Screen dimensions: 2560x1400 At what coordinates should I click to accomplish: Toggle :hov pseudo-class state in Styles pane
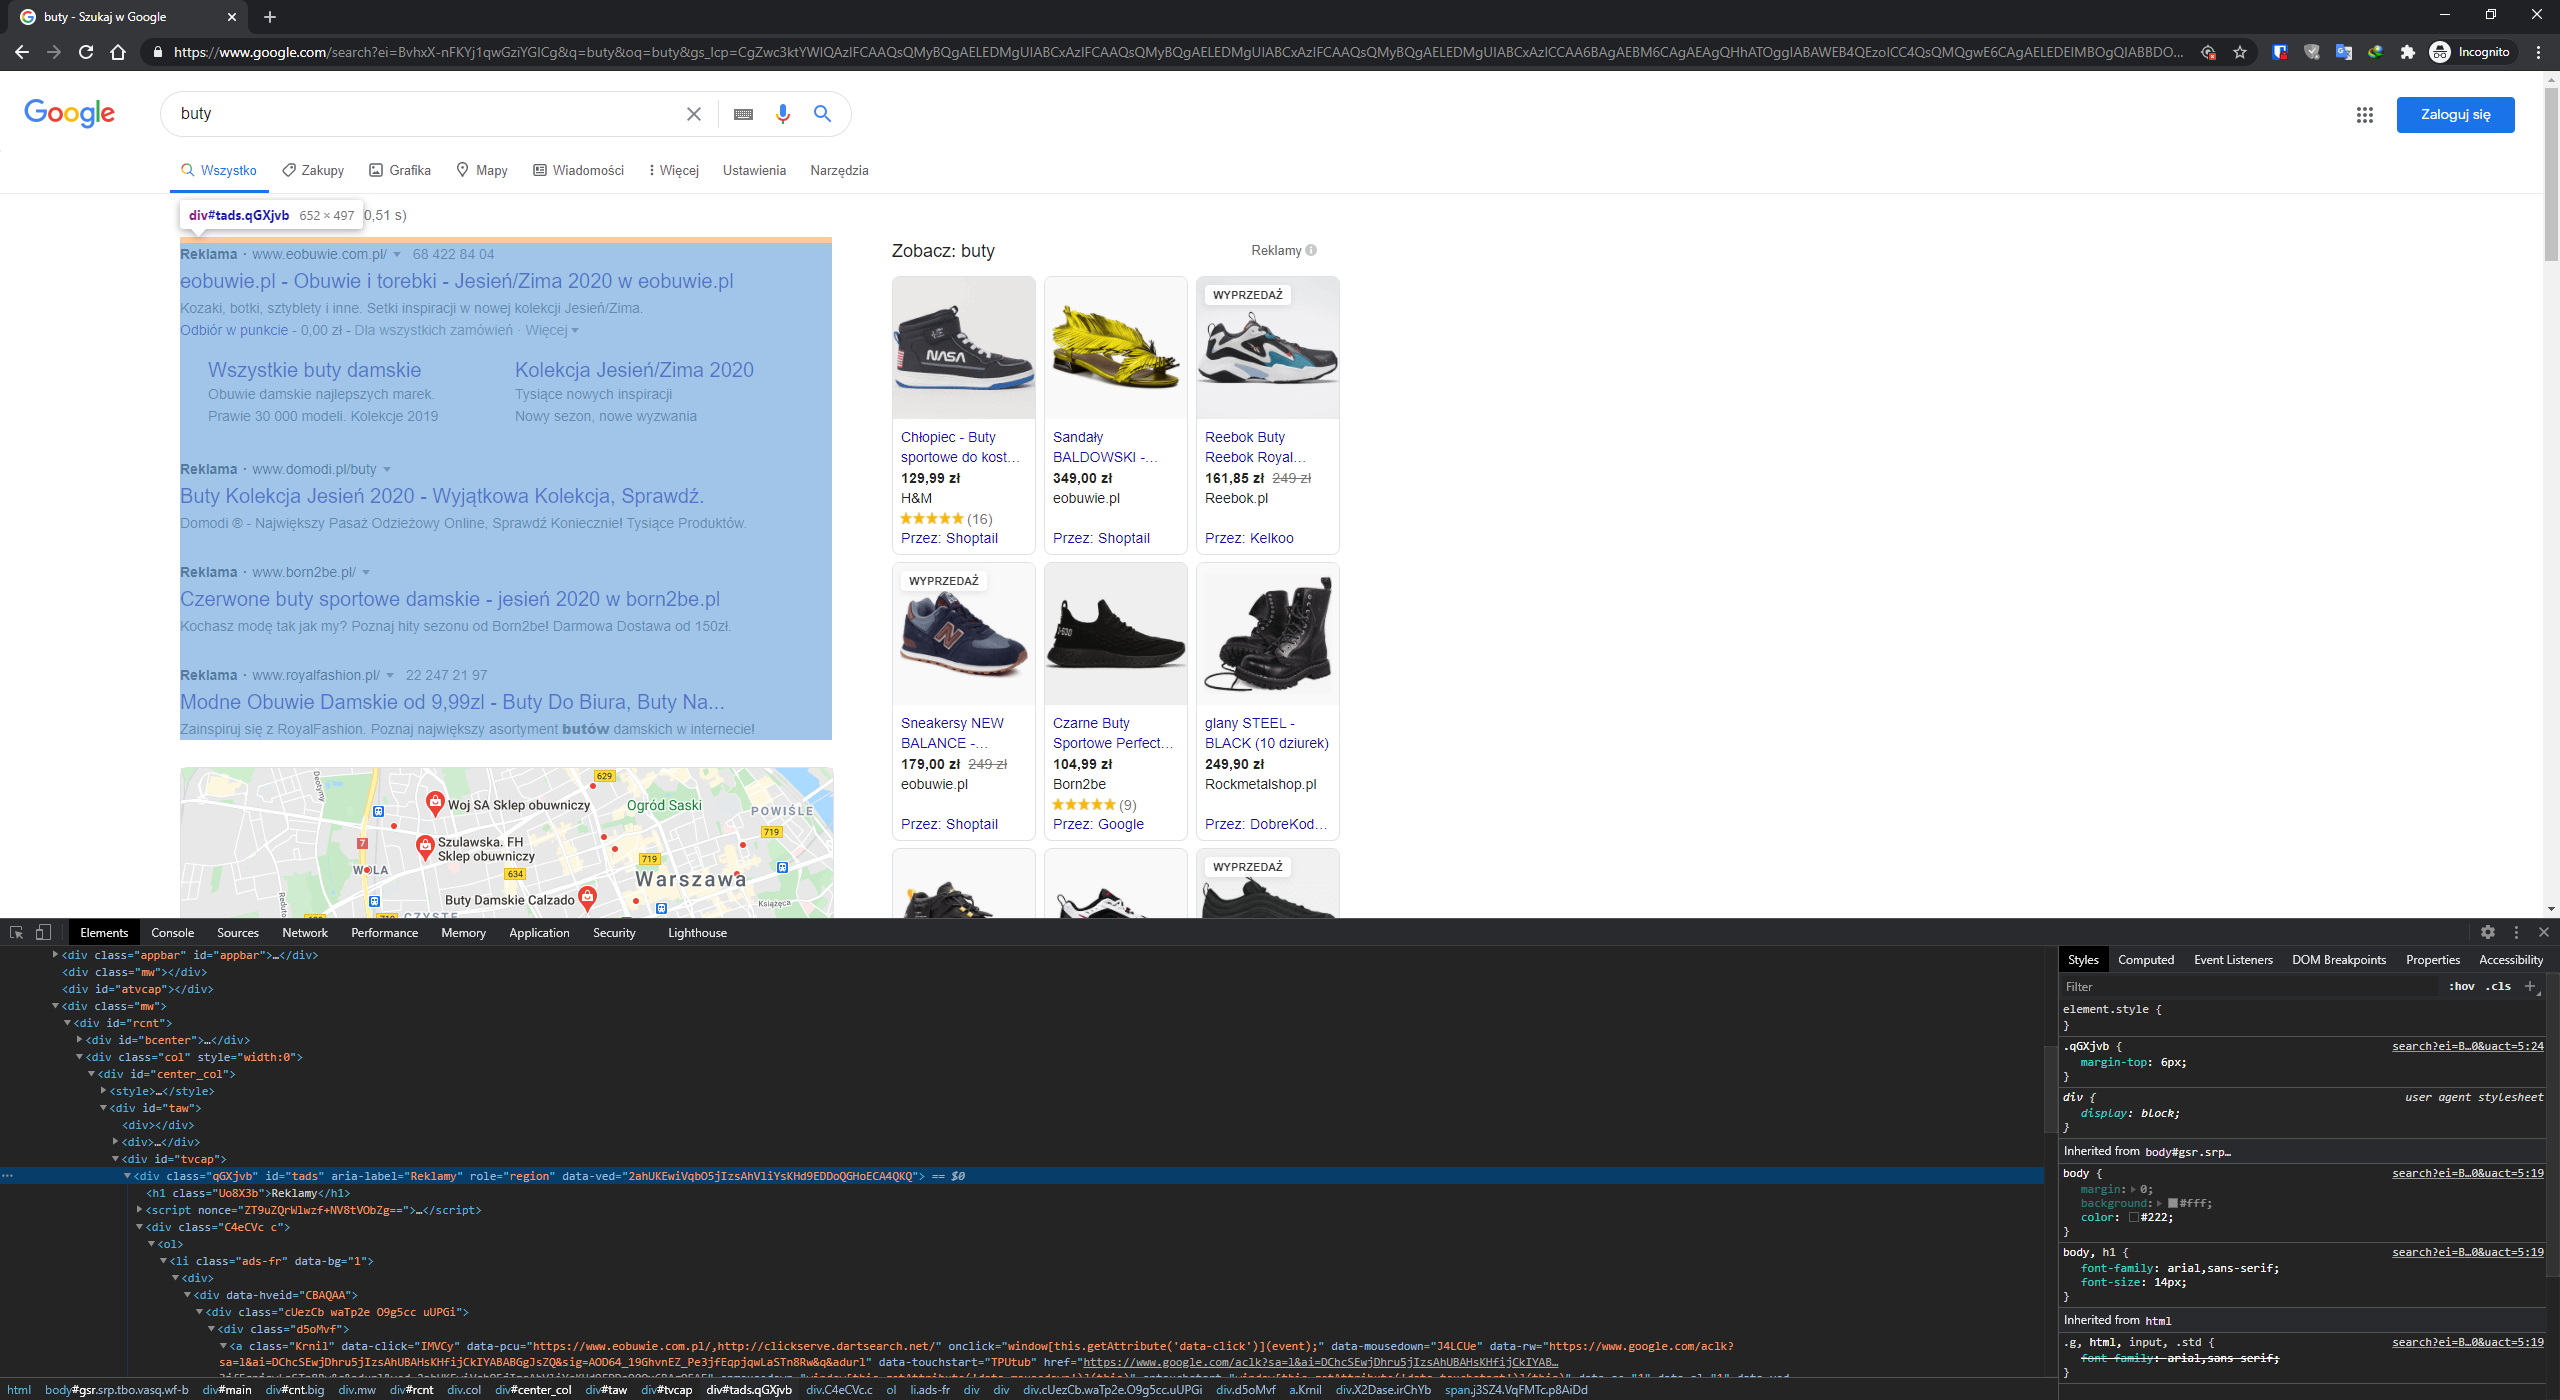[2462, 986]
